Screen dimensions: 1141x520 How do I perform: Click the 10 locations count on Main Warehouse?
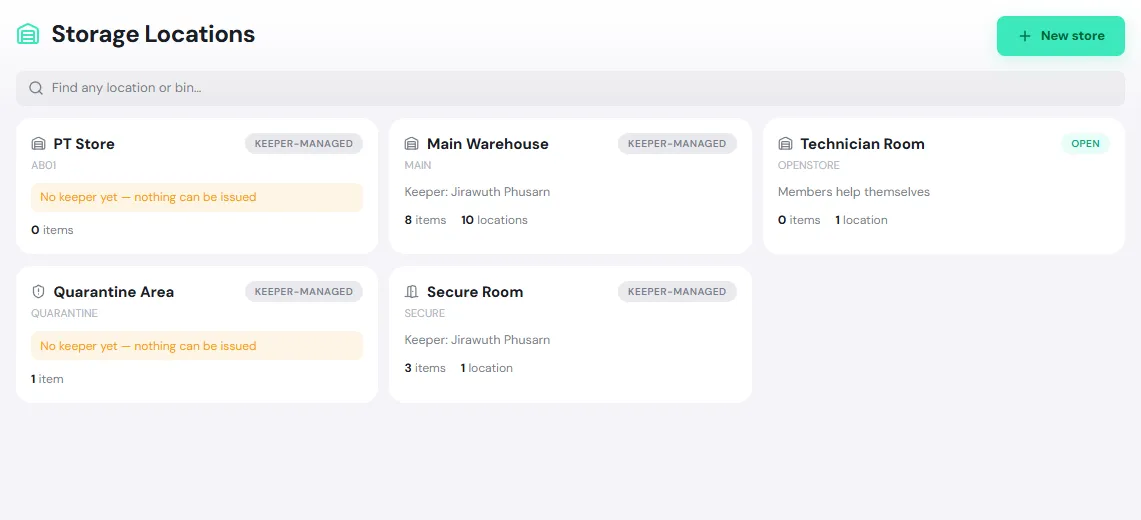tap(494, 220)
